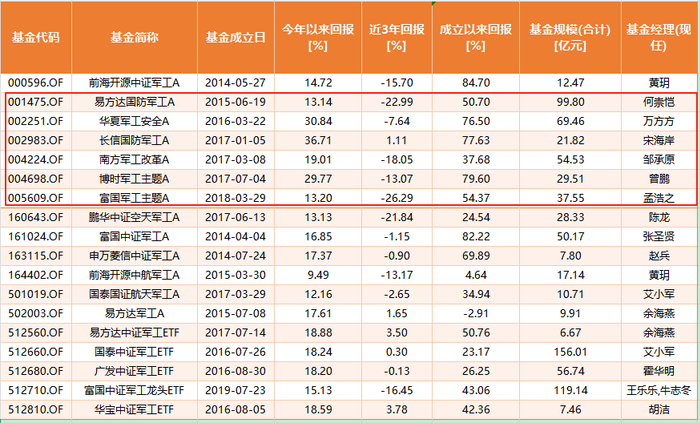Click manager name 万方方
Image resolution: width=700 pixels, height=423 pixels.
coord(658,121)
